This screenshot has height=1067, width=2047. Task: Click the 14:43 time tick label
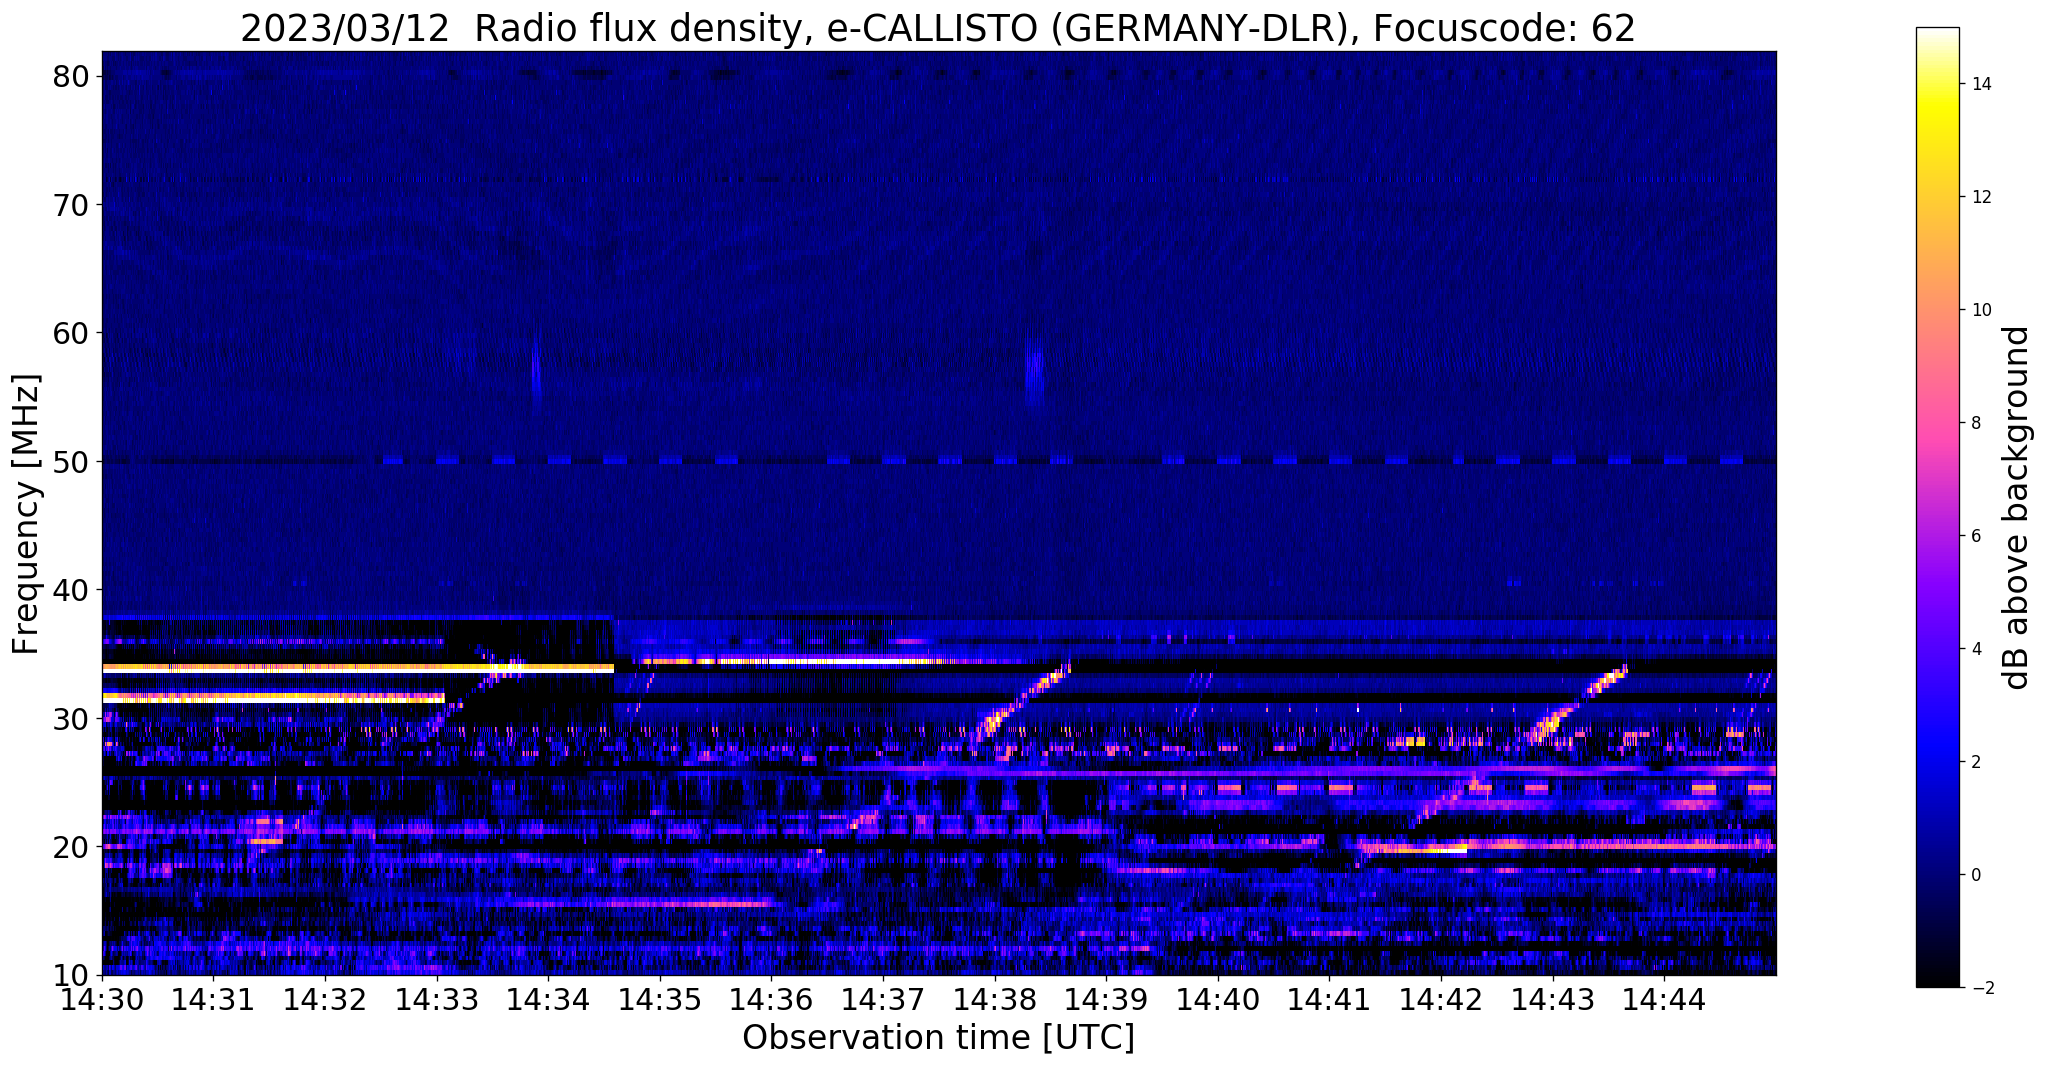click(1553, 998)
